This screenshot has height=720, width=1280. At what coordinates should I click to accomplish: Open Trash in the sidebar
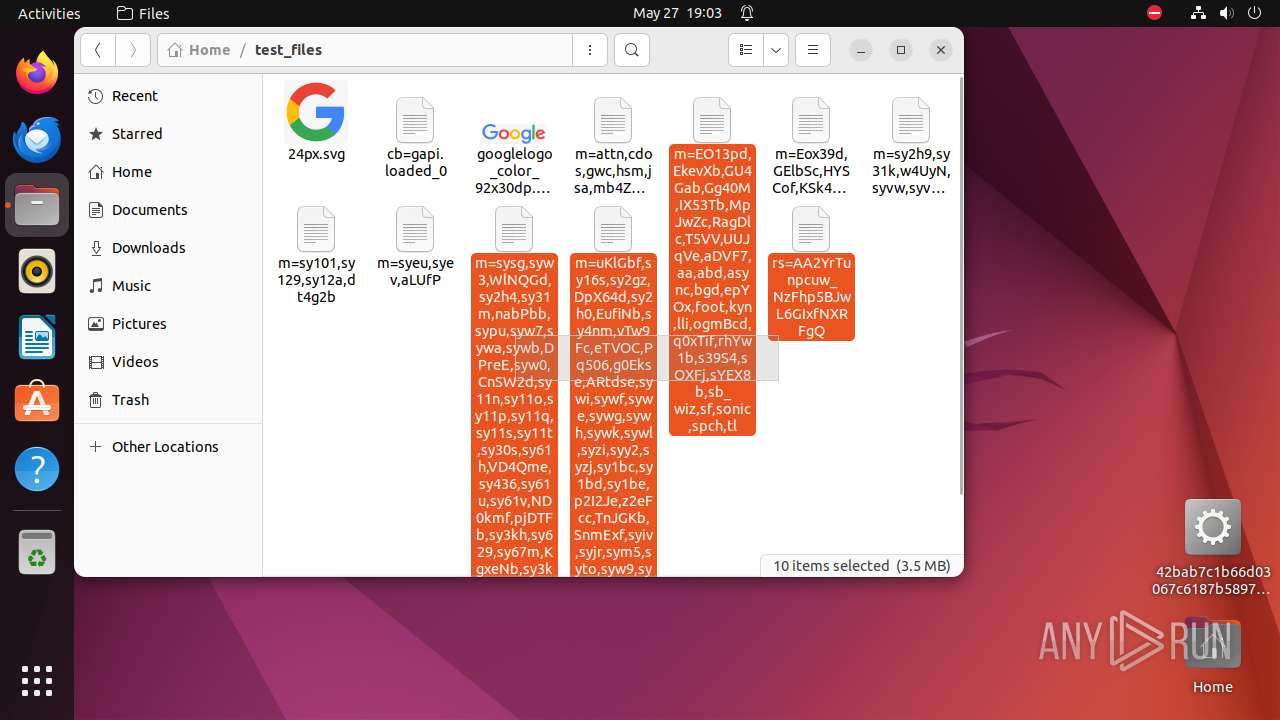pos(167,400)
